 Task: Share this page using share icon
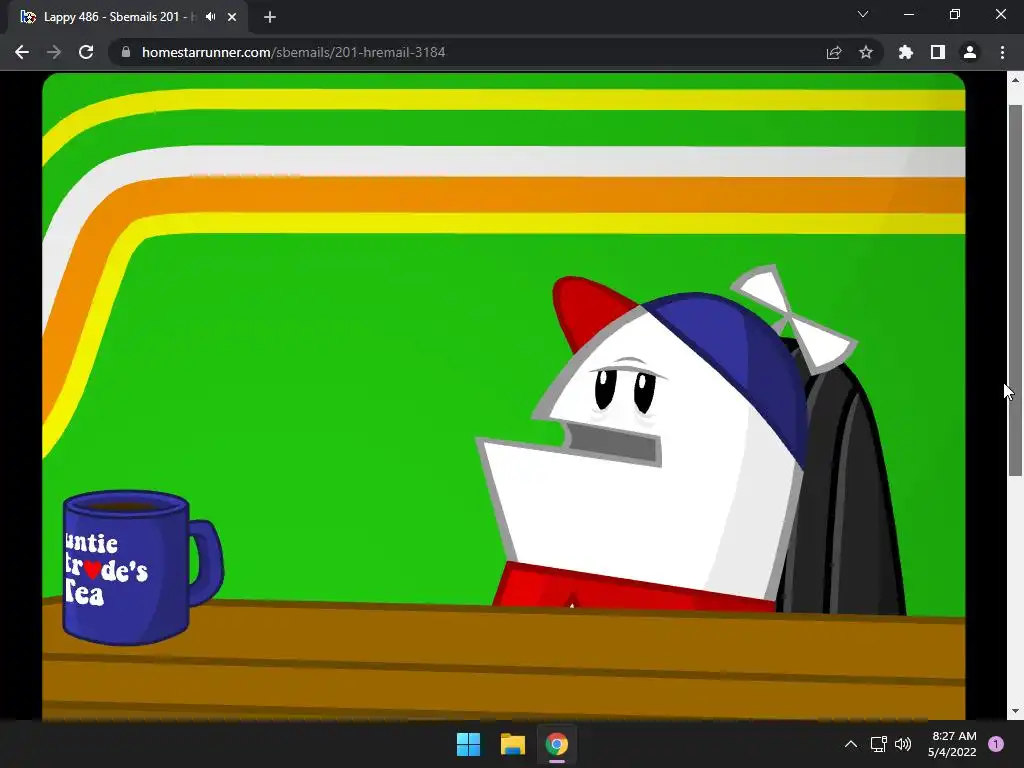pyautogui.click(x=834, y=52)
